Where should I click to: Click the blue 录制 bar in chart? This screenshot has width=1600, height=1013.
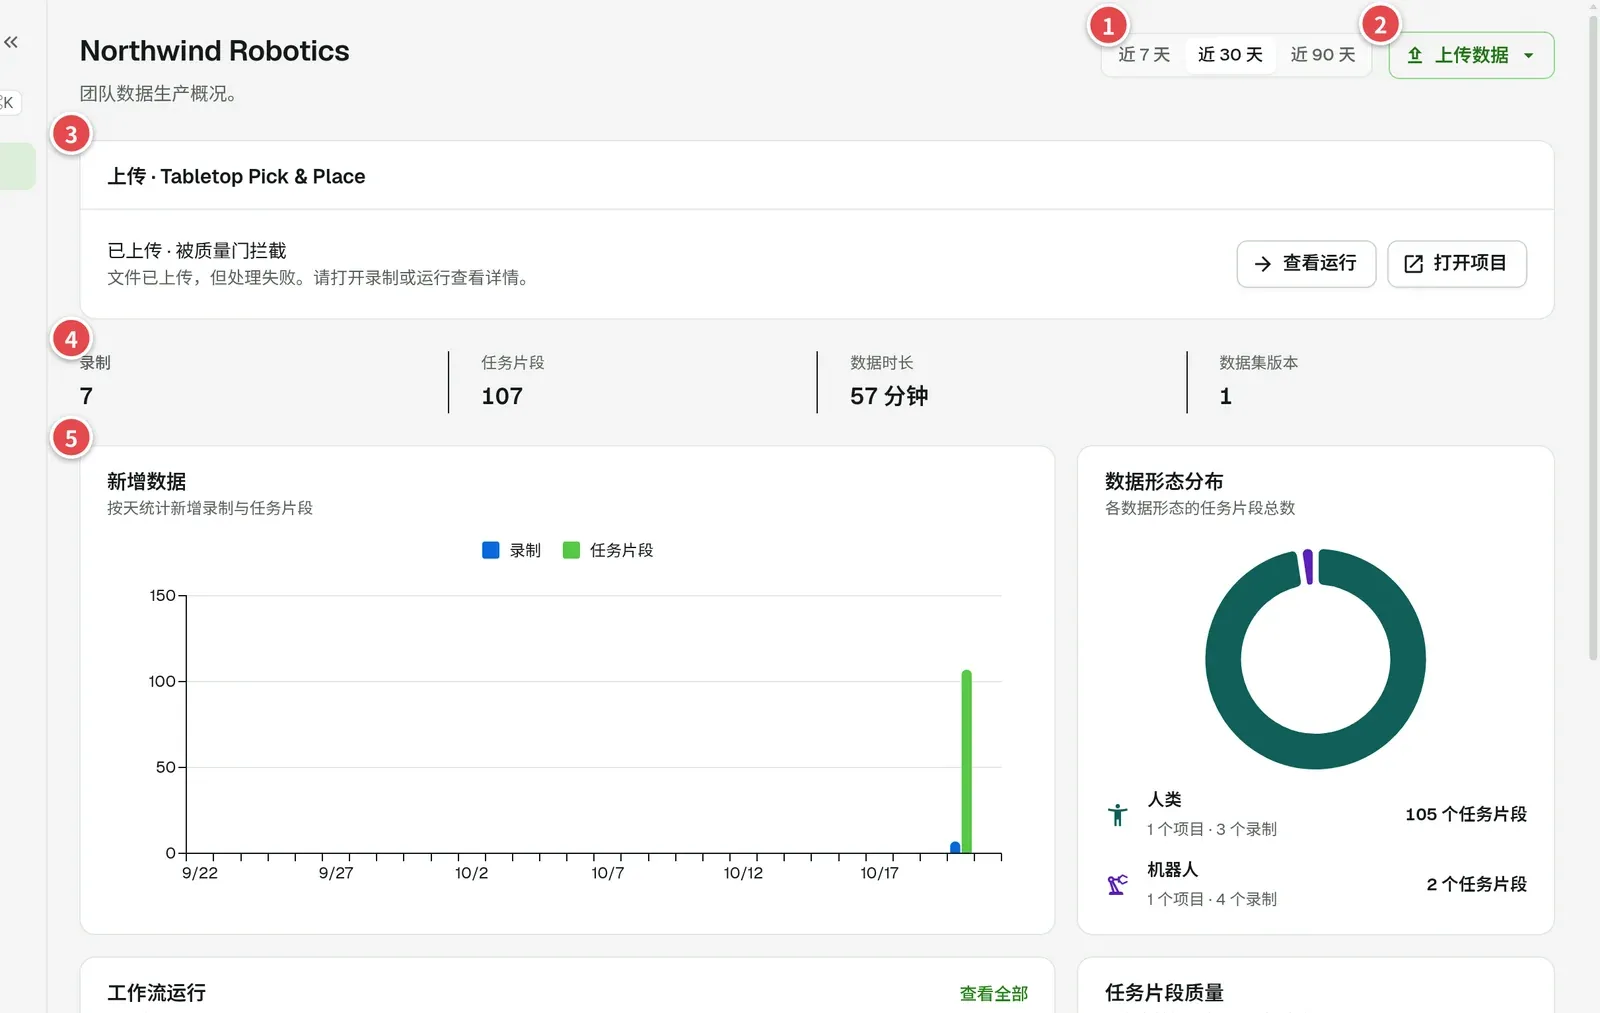pyautogui.click(x=955, y=847)
